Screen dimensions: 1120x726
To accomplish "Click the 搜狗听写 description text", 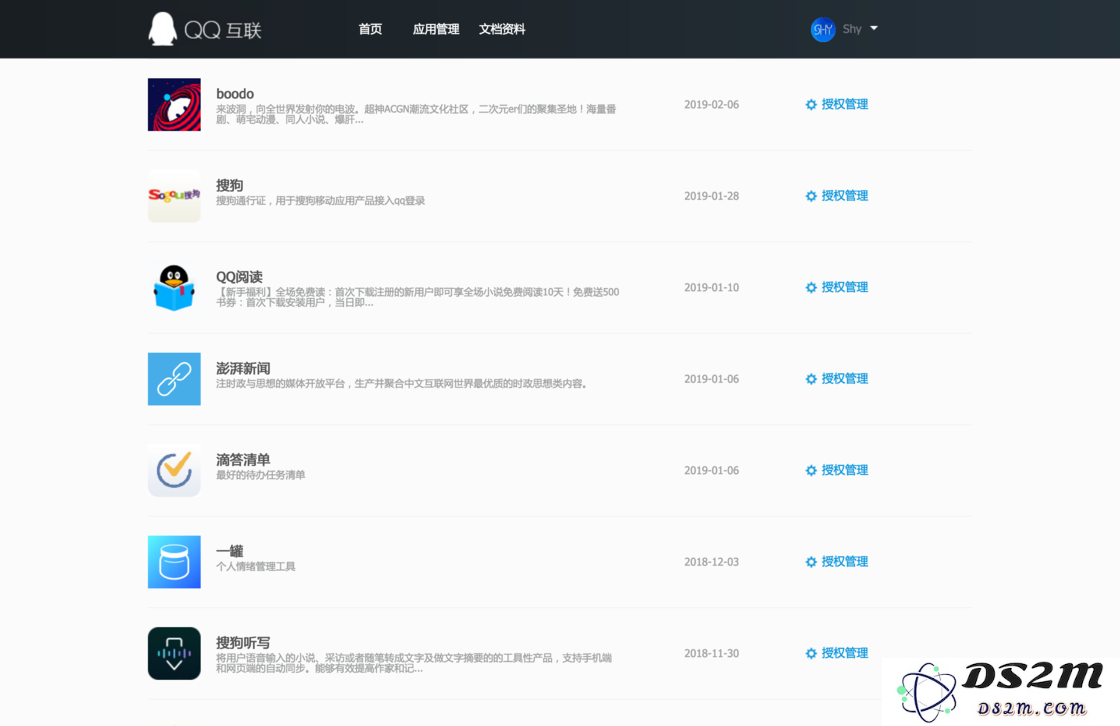I will coord(414,663).
